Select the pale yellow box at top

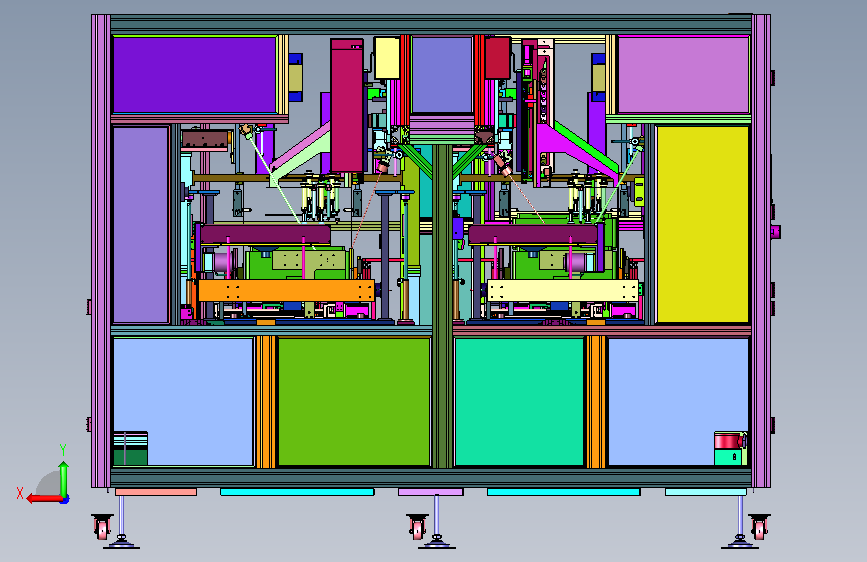pos(387,58)
